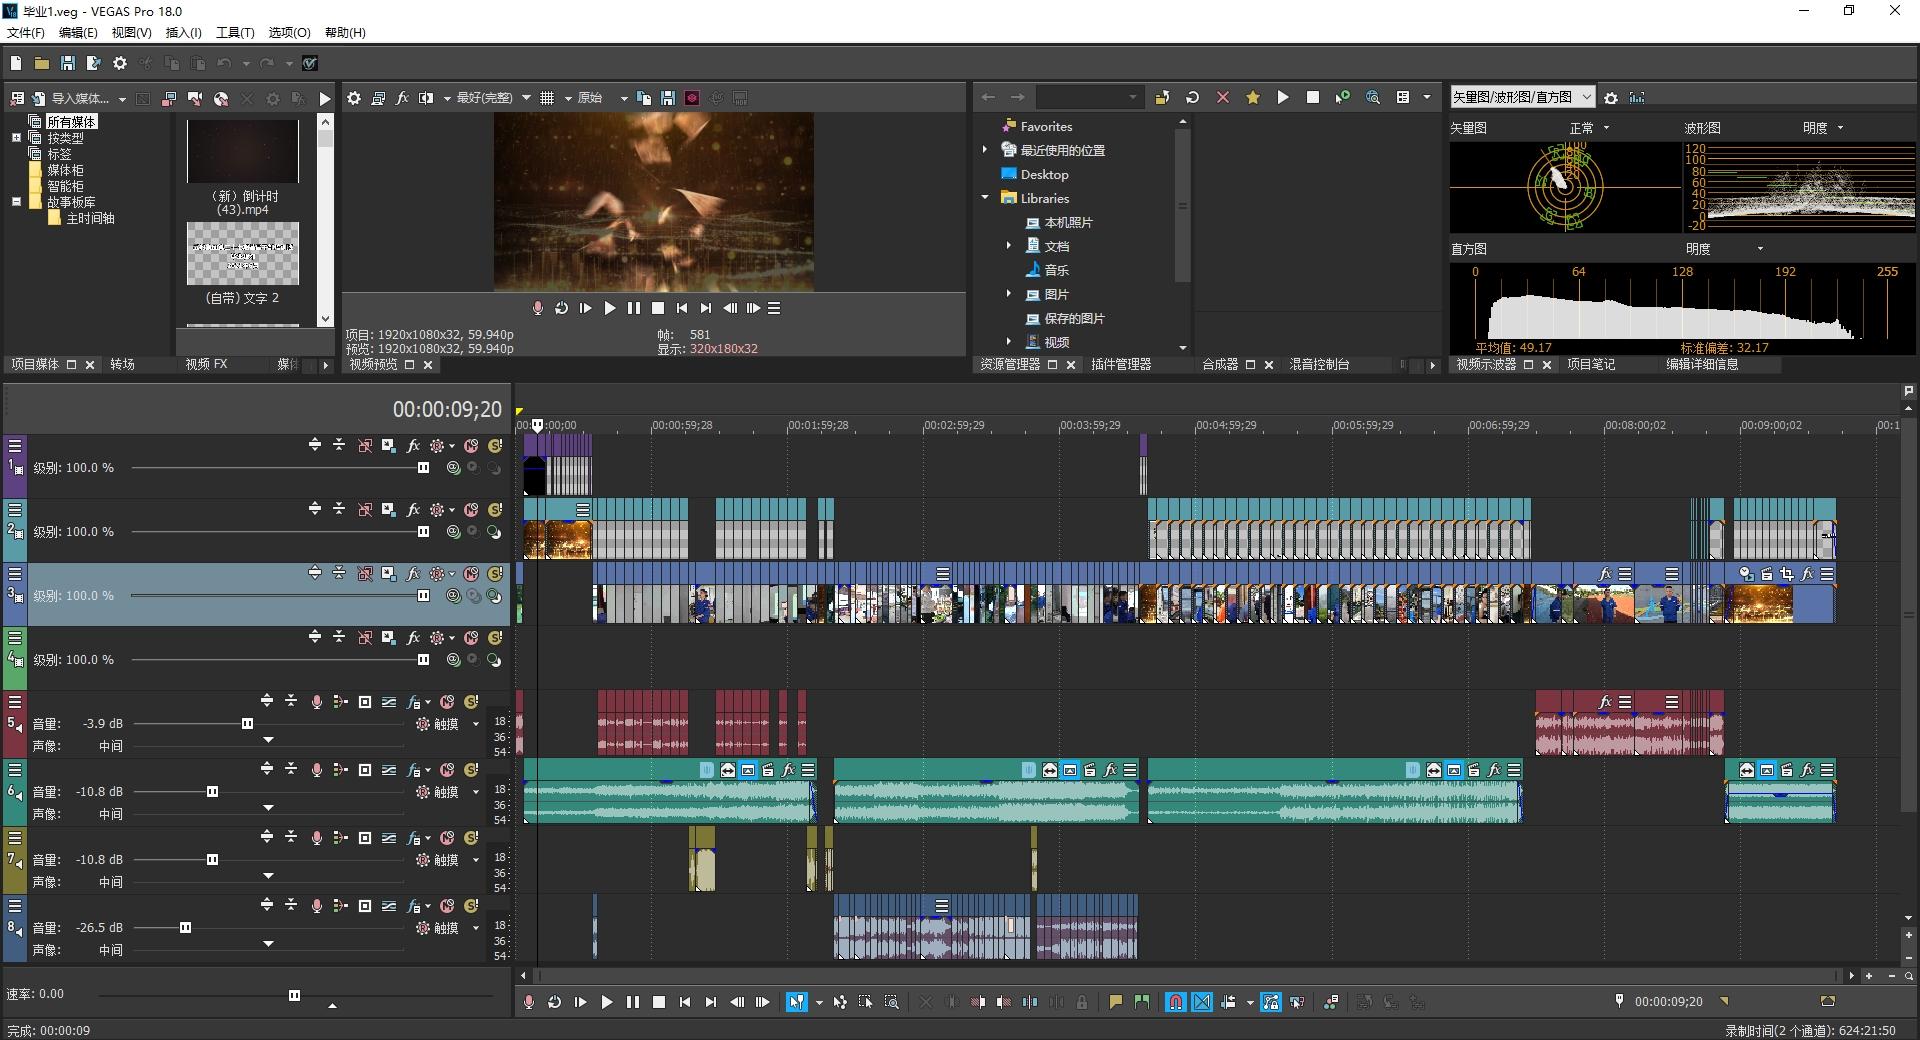1920x1040 pixels.
Task: Save snapshot of video preview to file
Action: (x=668, y=98)
